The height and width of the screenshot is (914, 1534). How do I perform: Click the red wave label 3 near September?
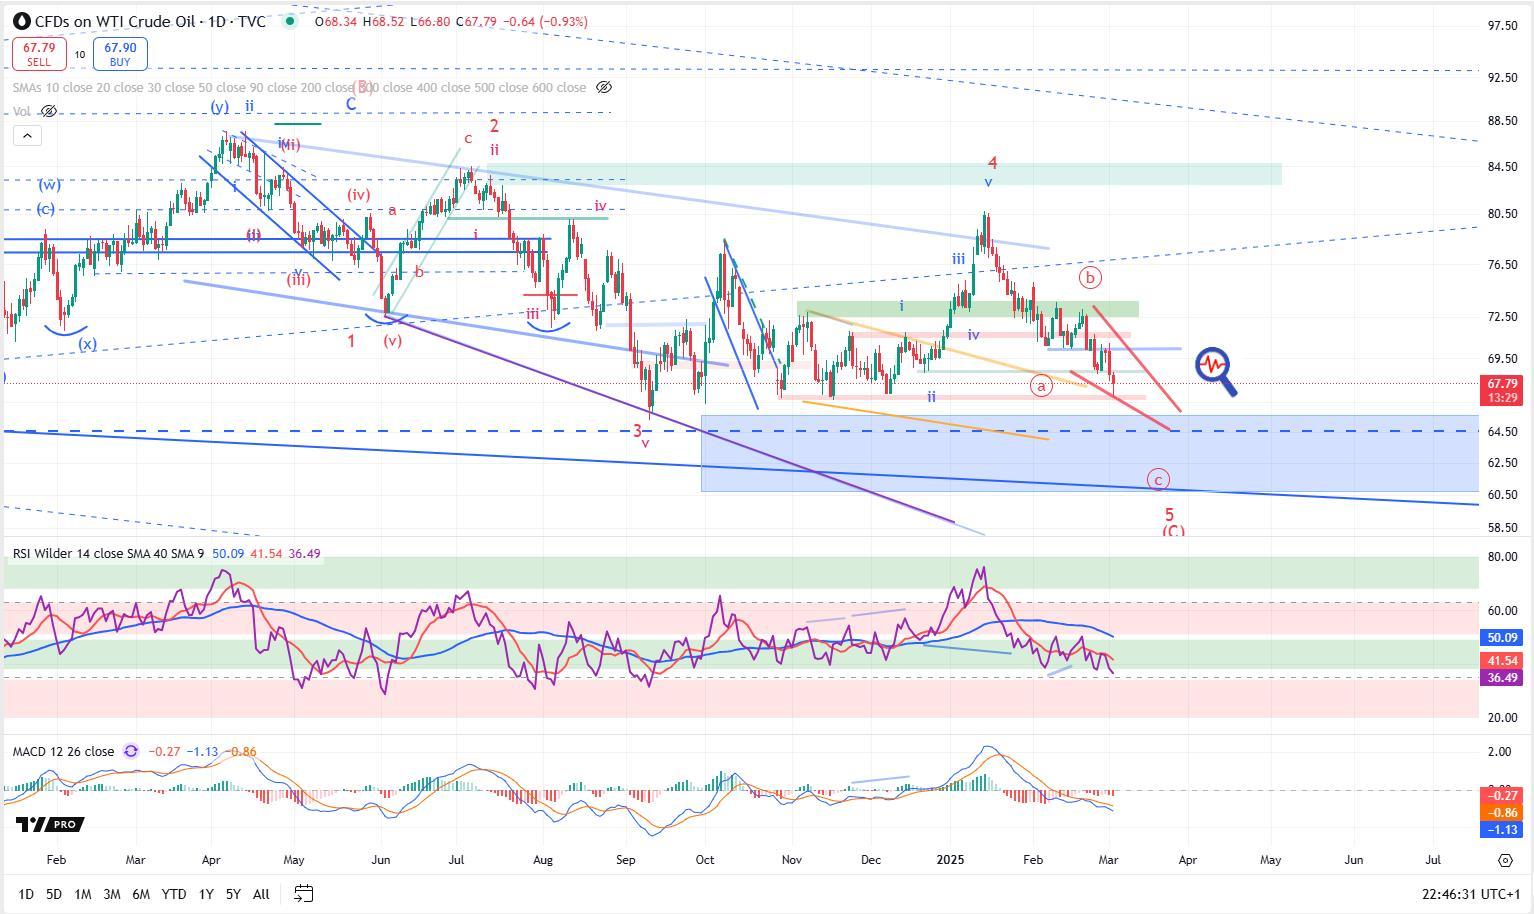(637, 431)
